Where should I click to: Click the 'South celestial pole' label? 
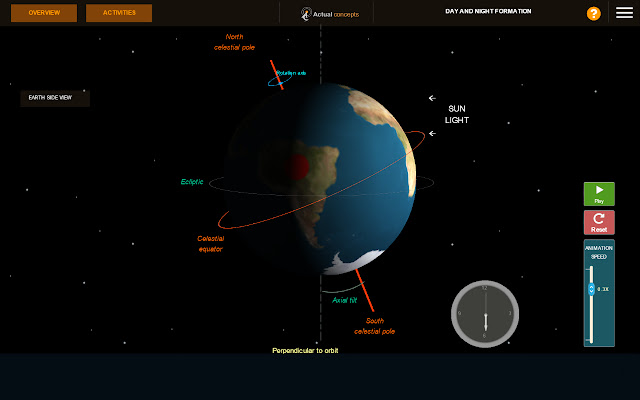(x=375, y=326)
